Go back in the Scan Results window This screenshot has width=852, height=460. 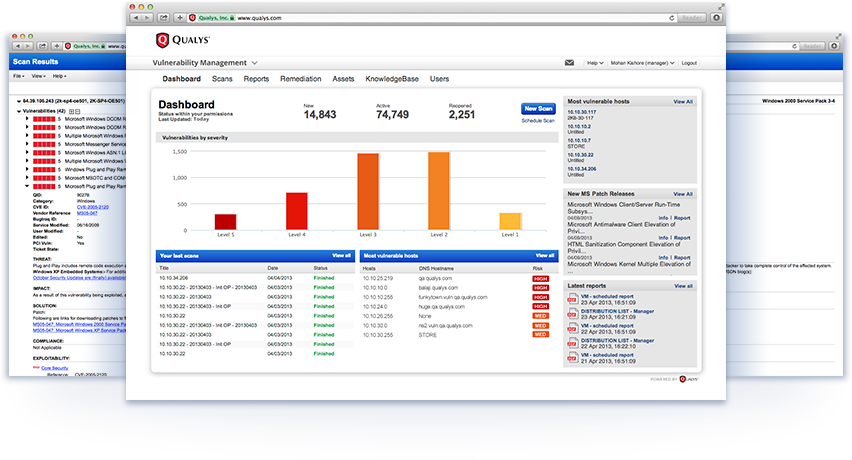tap(17, 46)
